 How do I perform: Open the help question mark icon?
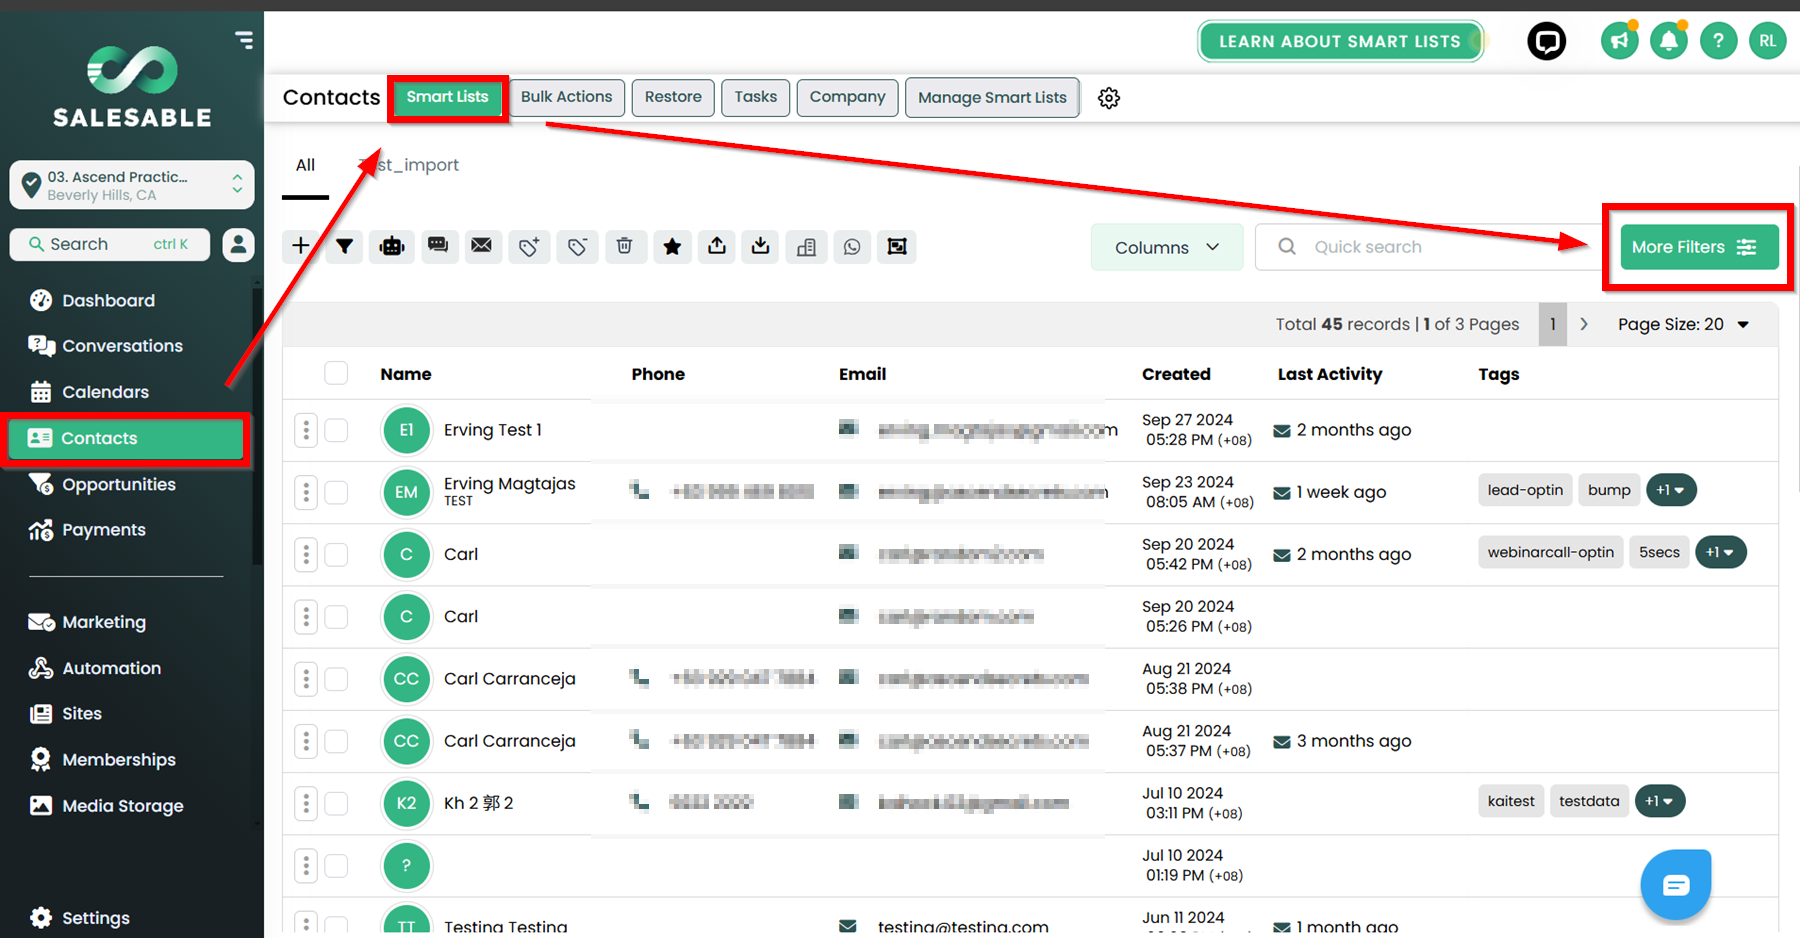coord(1718,41)
